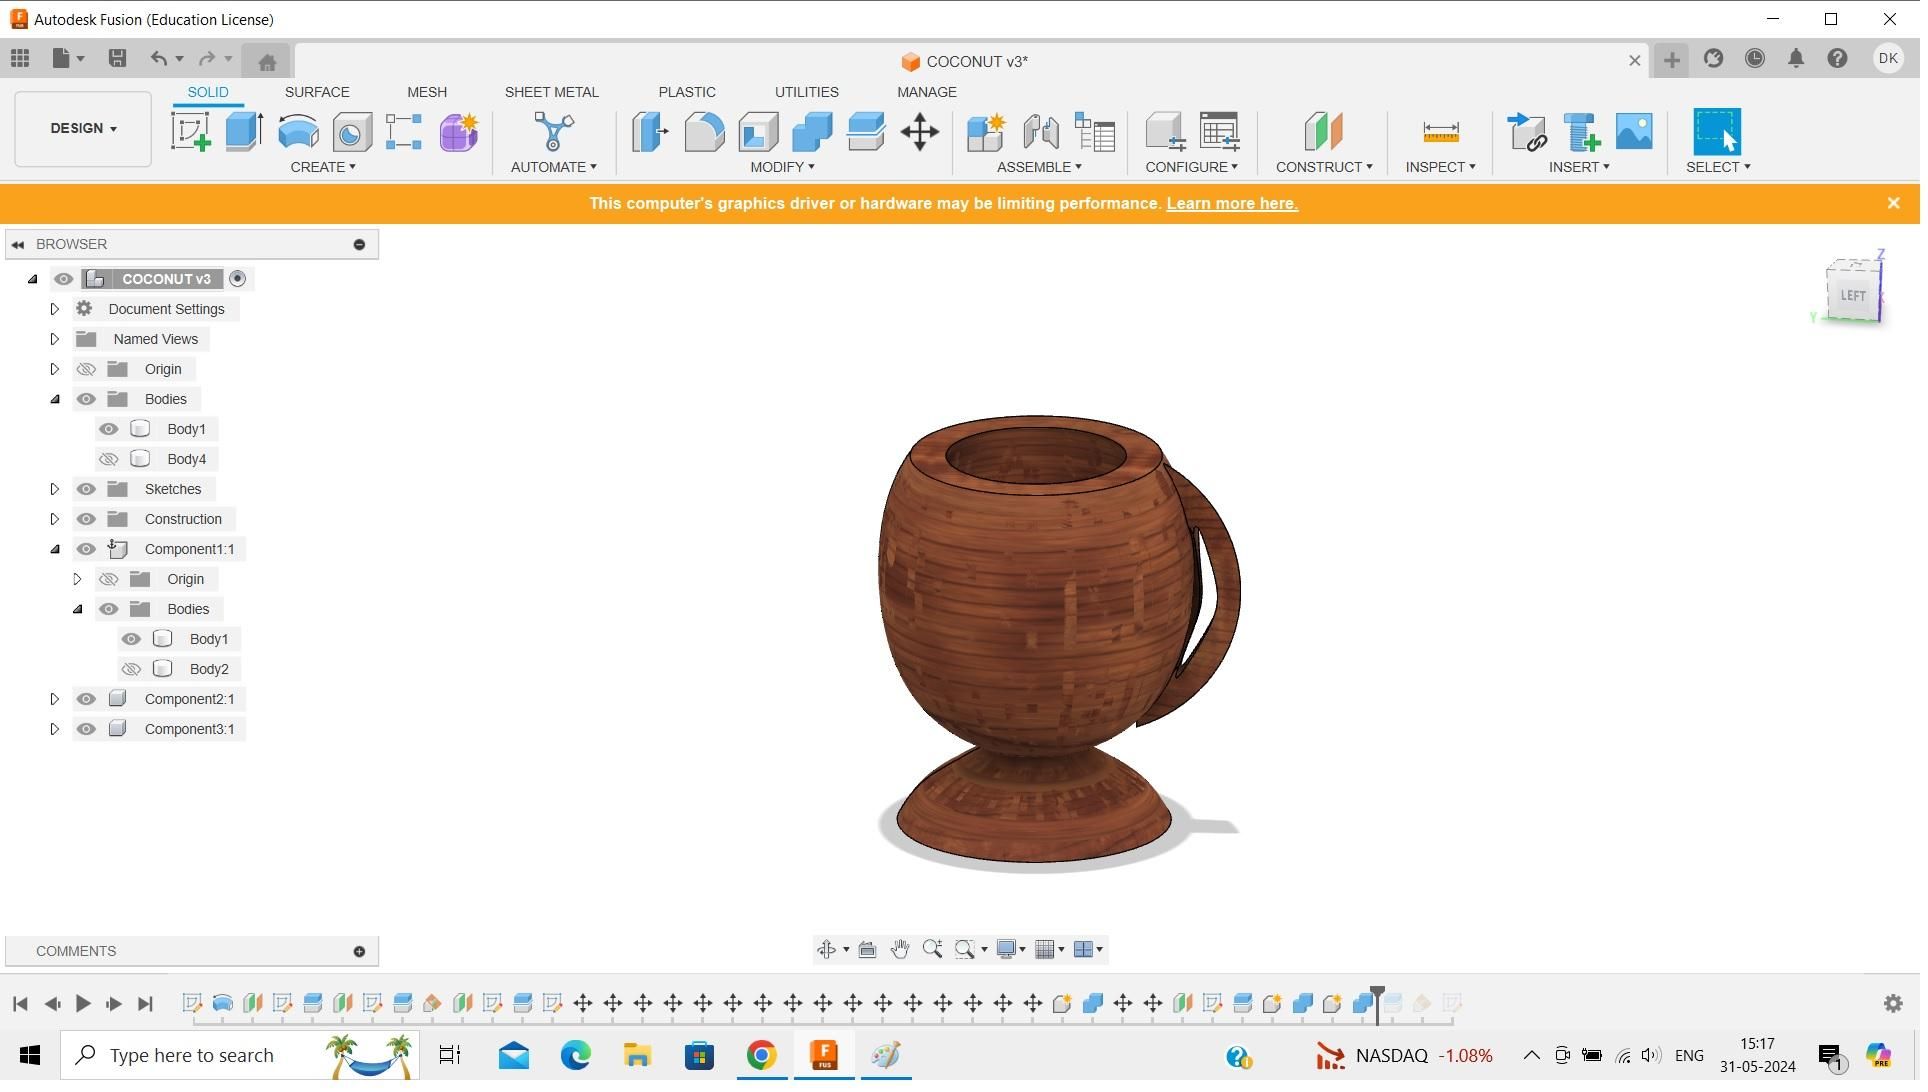
Task: Select the Press Pull tool
Action: pos(650,132)
